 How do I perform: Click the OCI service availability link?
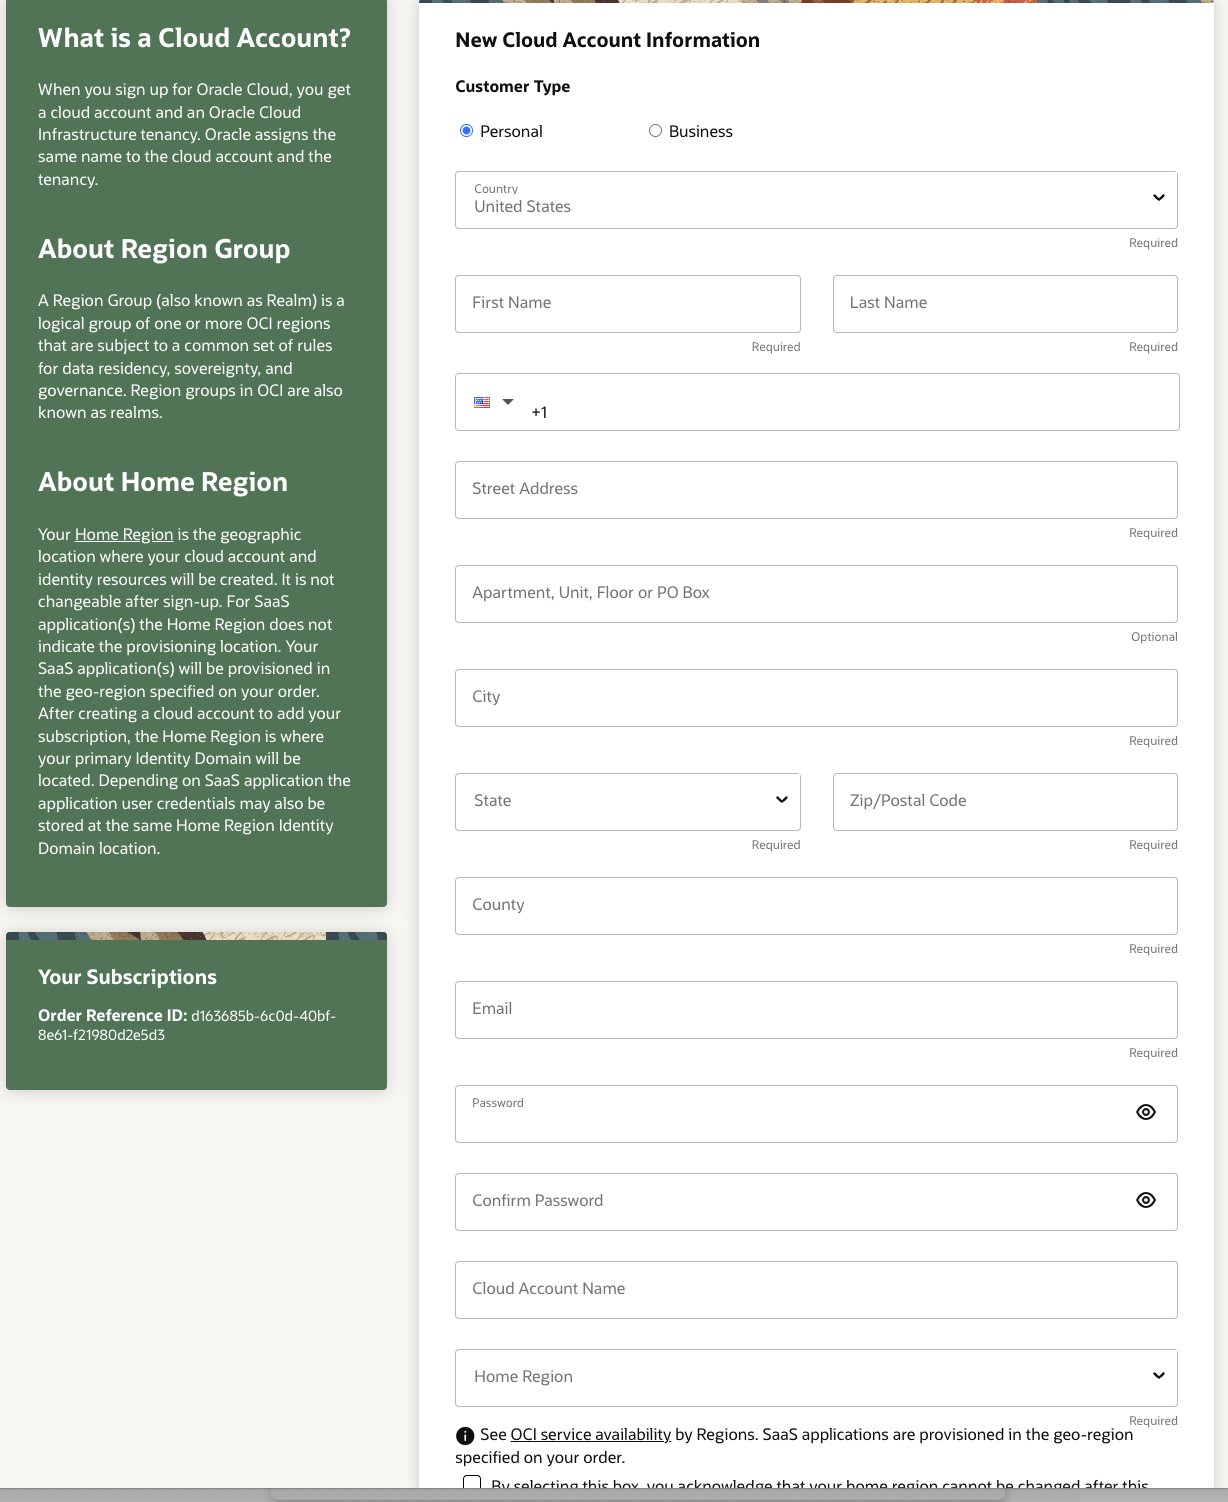point(590,1434)
